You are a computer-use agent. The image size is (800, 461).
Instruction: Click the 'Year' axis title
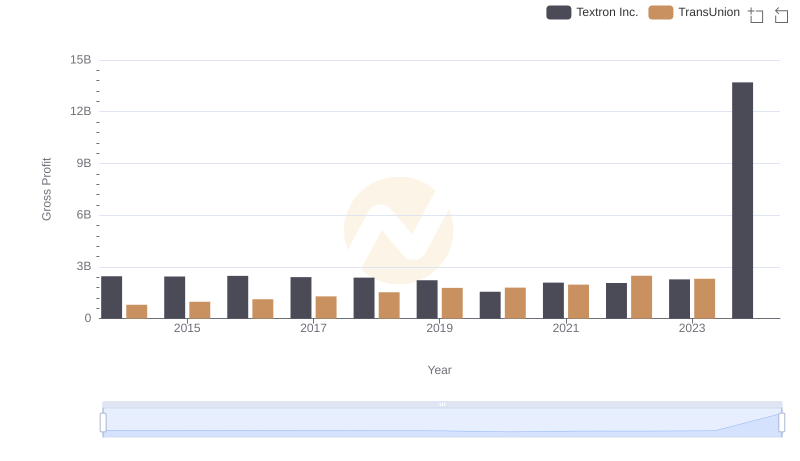pos(439,370)
